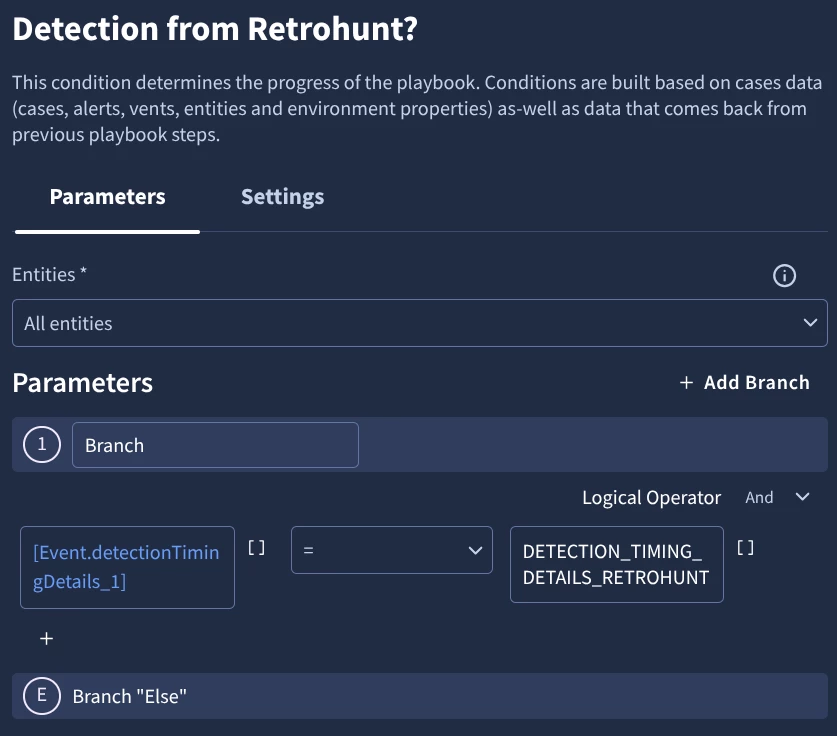Click the circled number 1 branch badge
The height and width of the screenshot is (736, 837).
(x=41, y=445)
